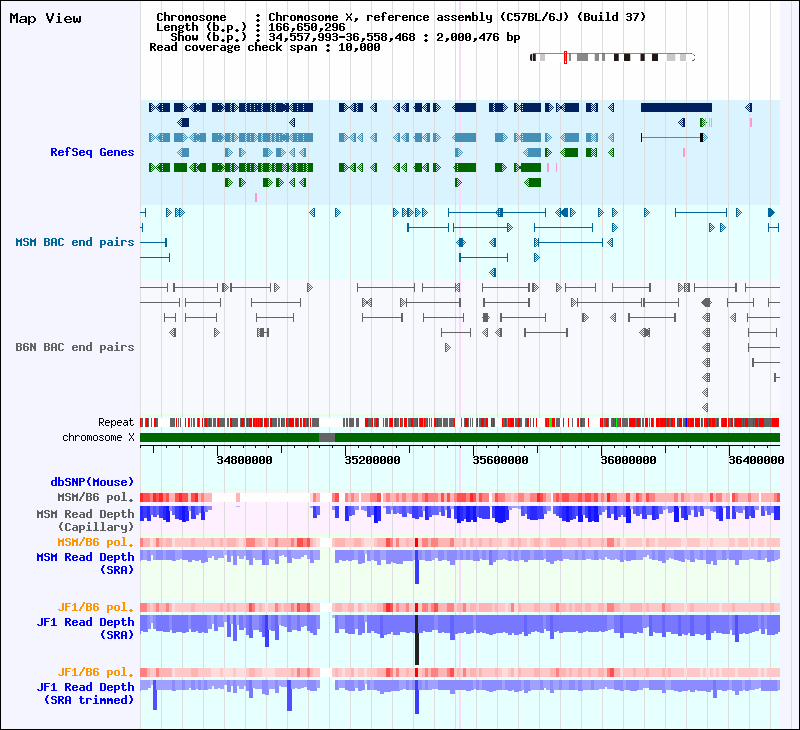Image resolution: width=800 pixels, height=730 pixels.
Task: Click the JF1 Read Depth (SRA trimmed) label
Action: pyautogui.click(x=85, y=693)
